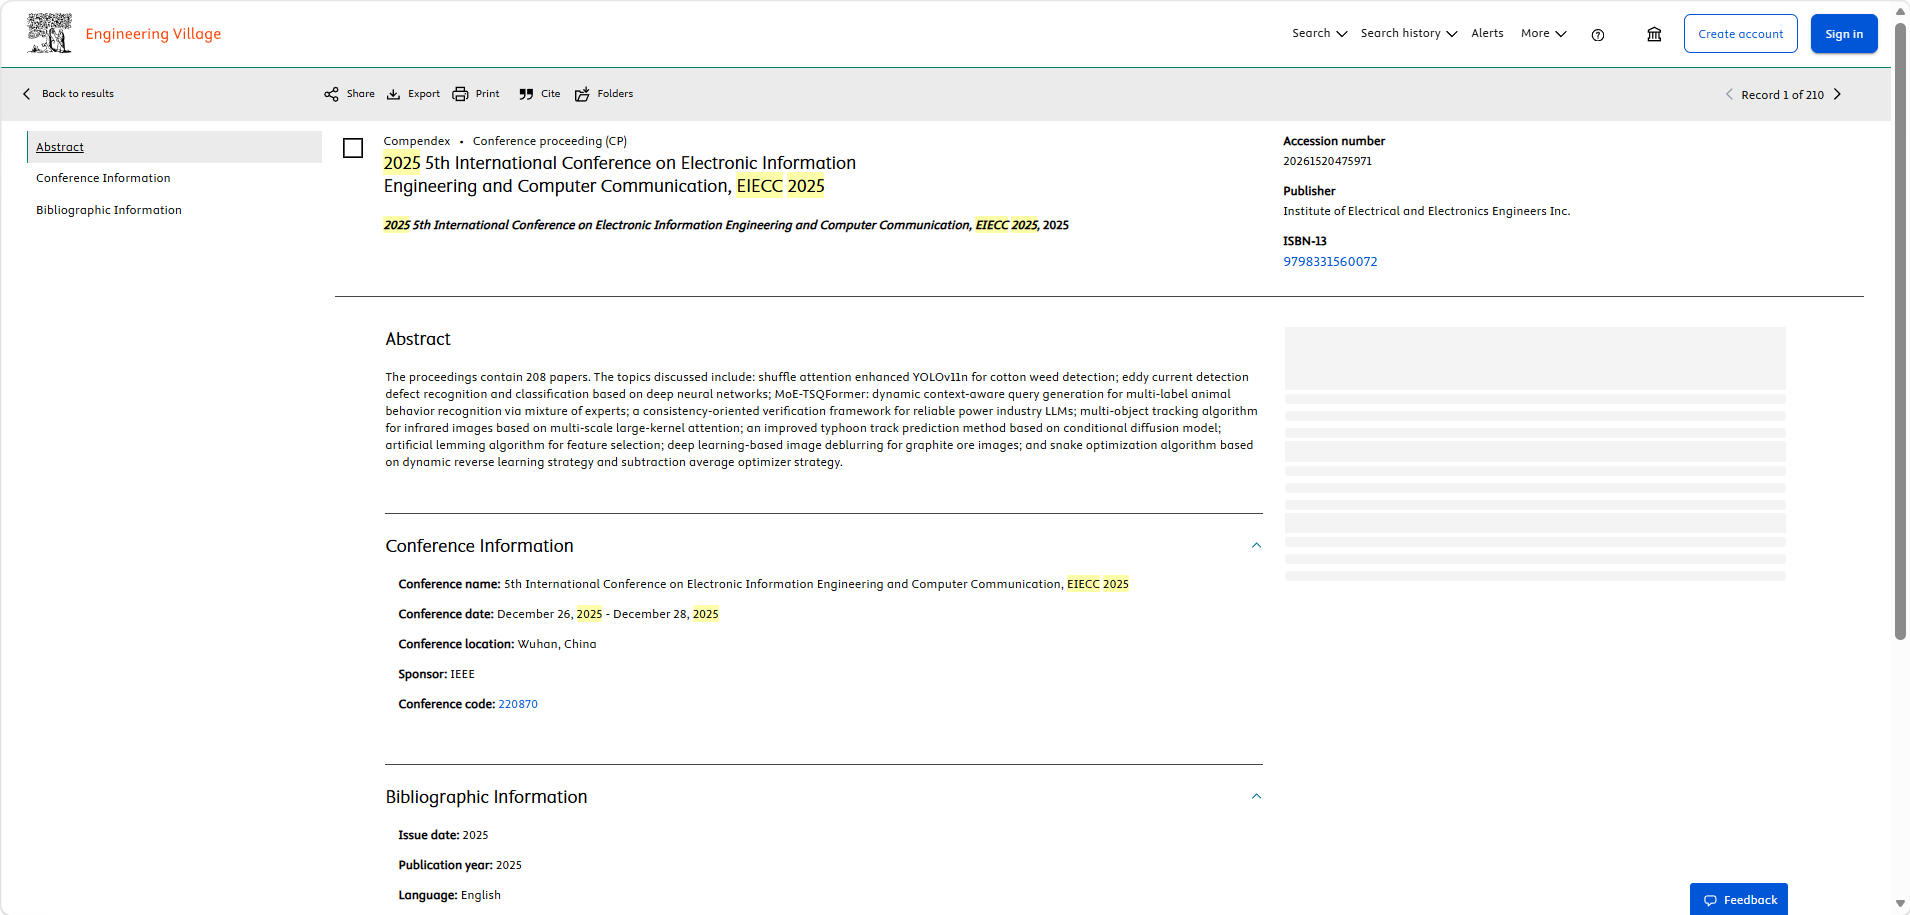Click the Abstract section heading

[418, 339]
